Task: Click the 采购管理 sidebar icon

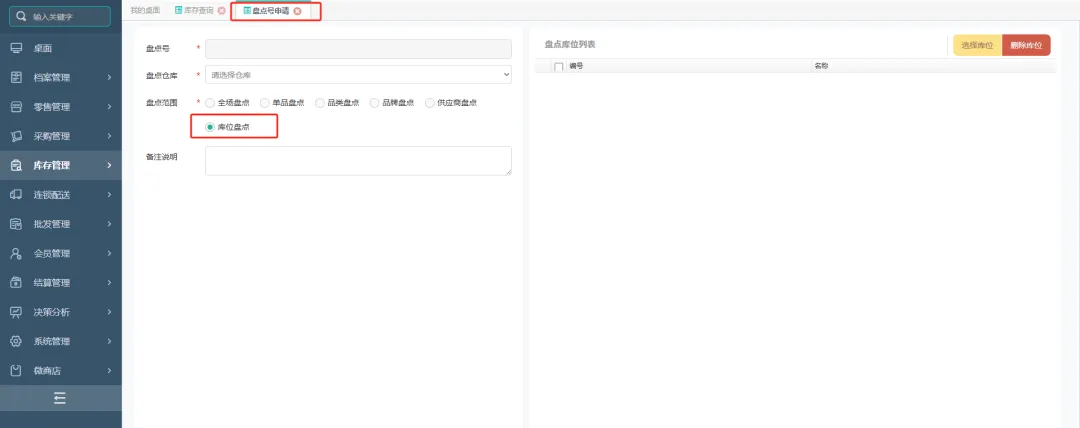Action: pyautogui.click(x=16, y=136)
